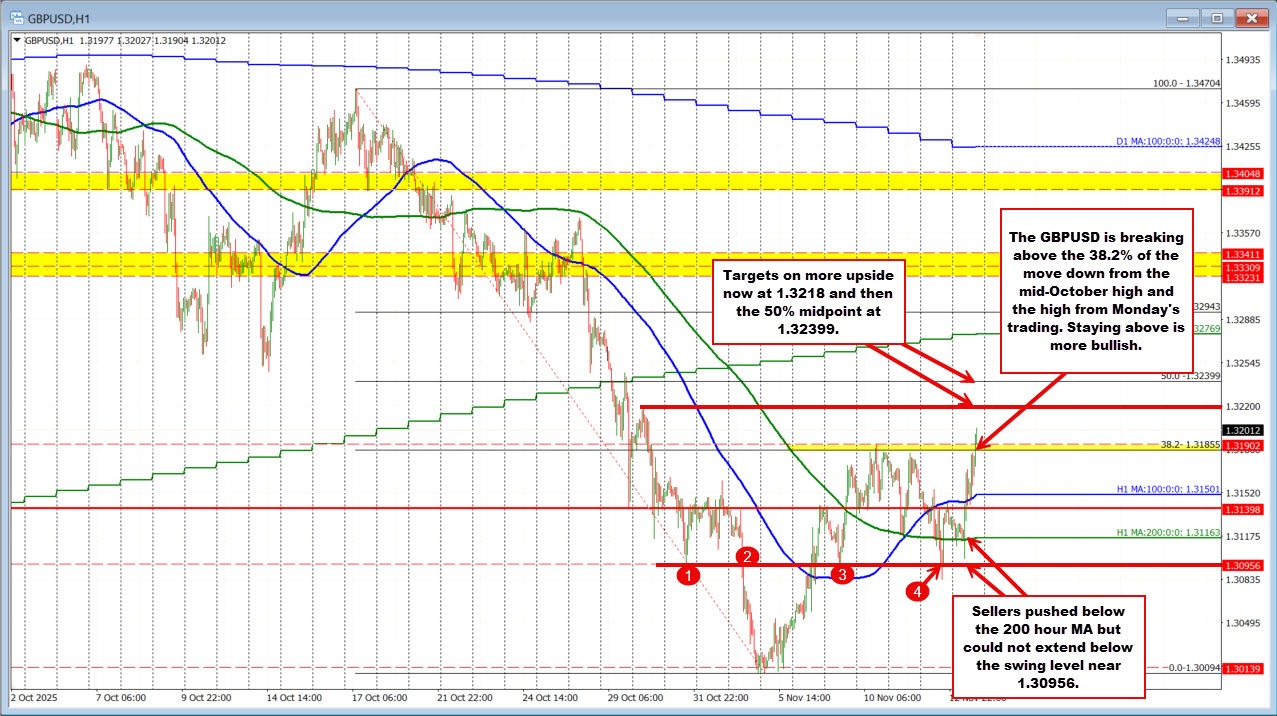Click the current price tag 1.32012 on the axis

pos(1244,431)
